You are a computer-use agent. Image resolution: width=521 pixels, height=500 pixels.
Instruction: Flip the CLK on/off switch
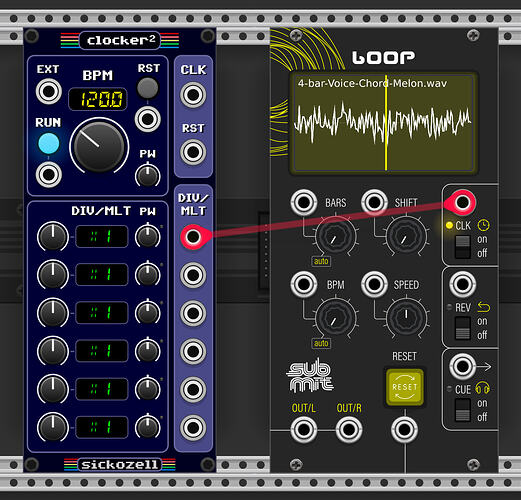point(463,247)
